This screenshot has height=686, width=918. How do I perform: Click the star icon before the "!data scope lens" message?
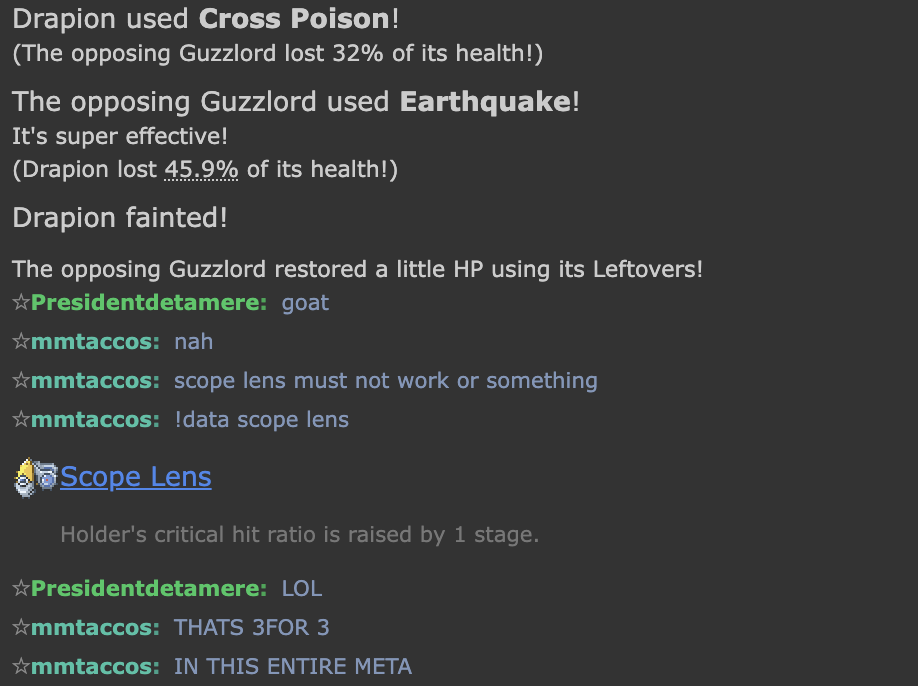(21, 420)
